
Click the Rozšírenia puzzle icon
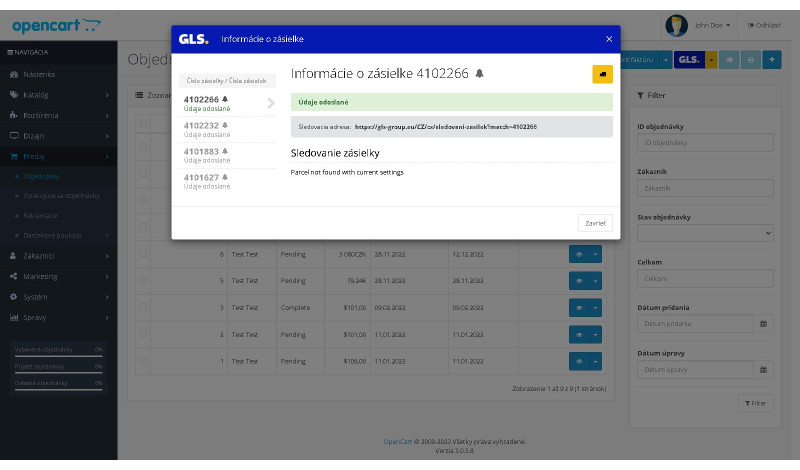coord(14,115)
